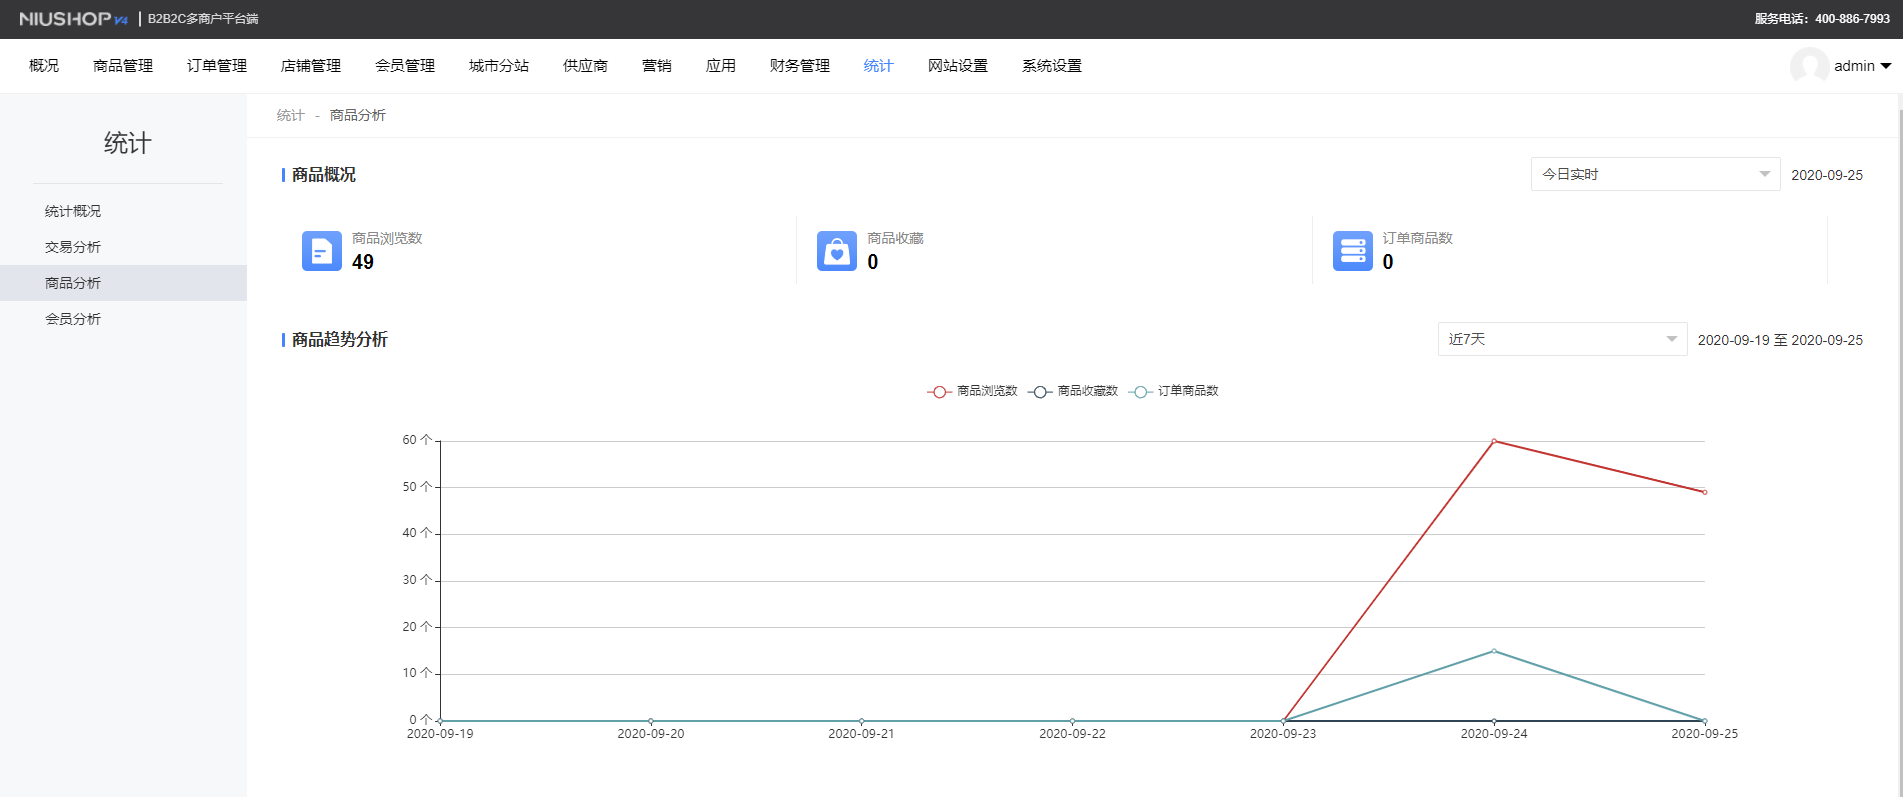Open 会员管理 menu
Screen dimensions: 1903x797
[405, 66]
